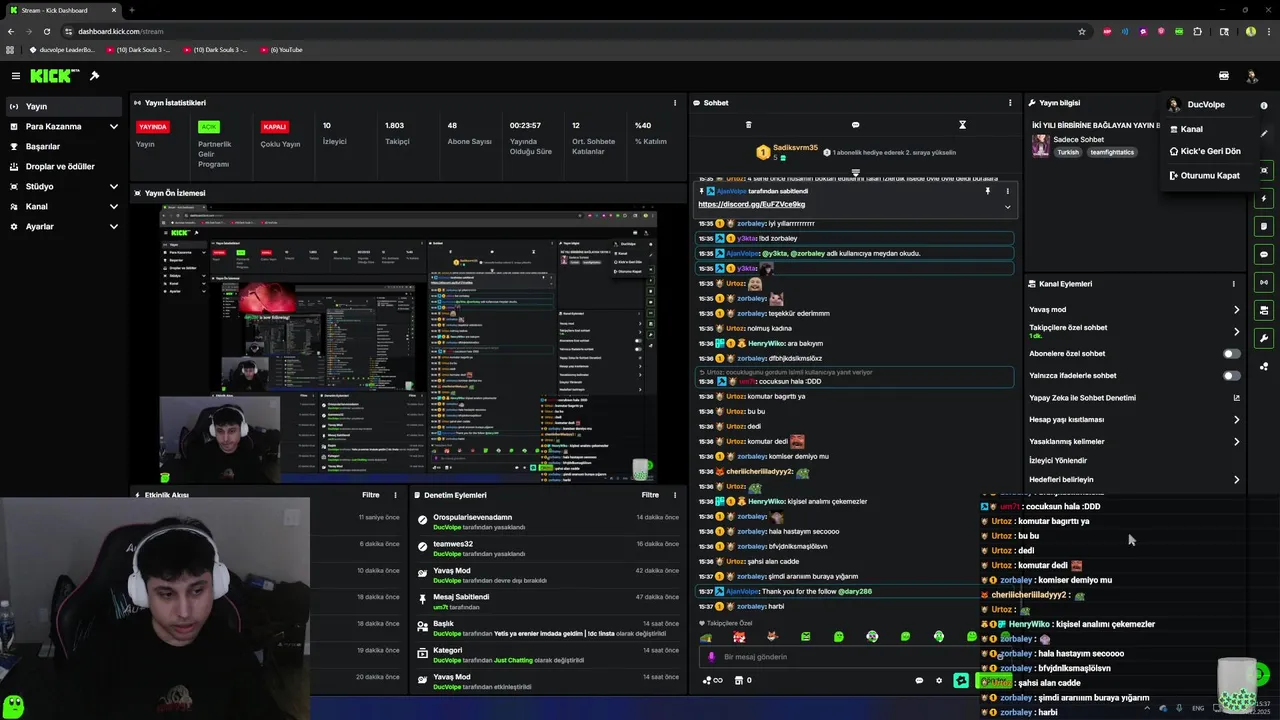Click the lightning bolt icon in right sidebar
This screenshot has width=1280, height=720.
(1264, 199)
